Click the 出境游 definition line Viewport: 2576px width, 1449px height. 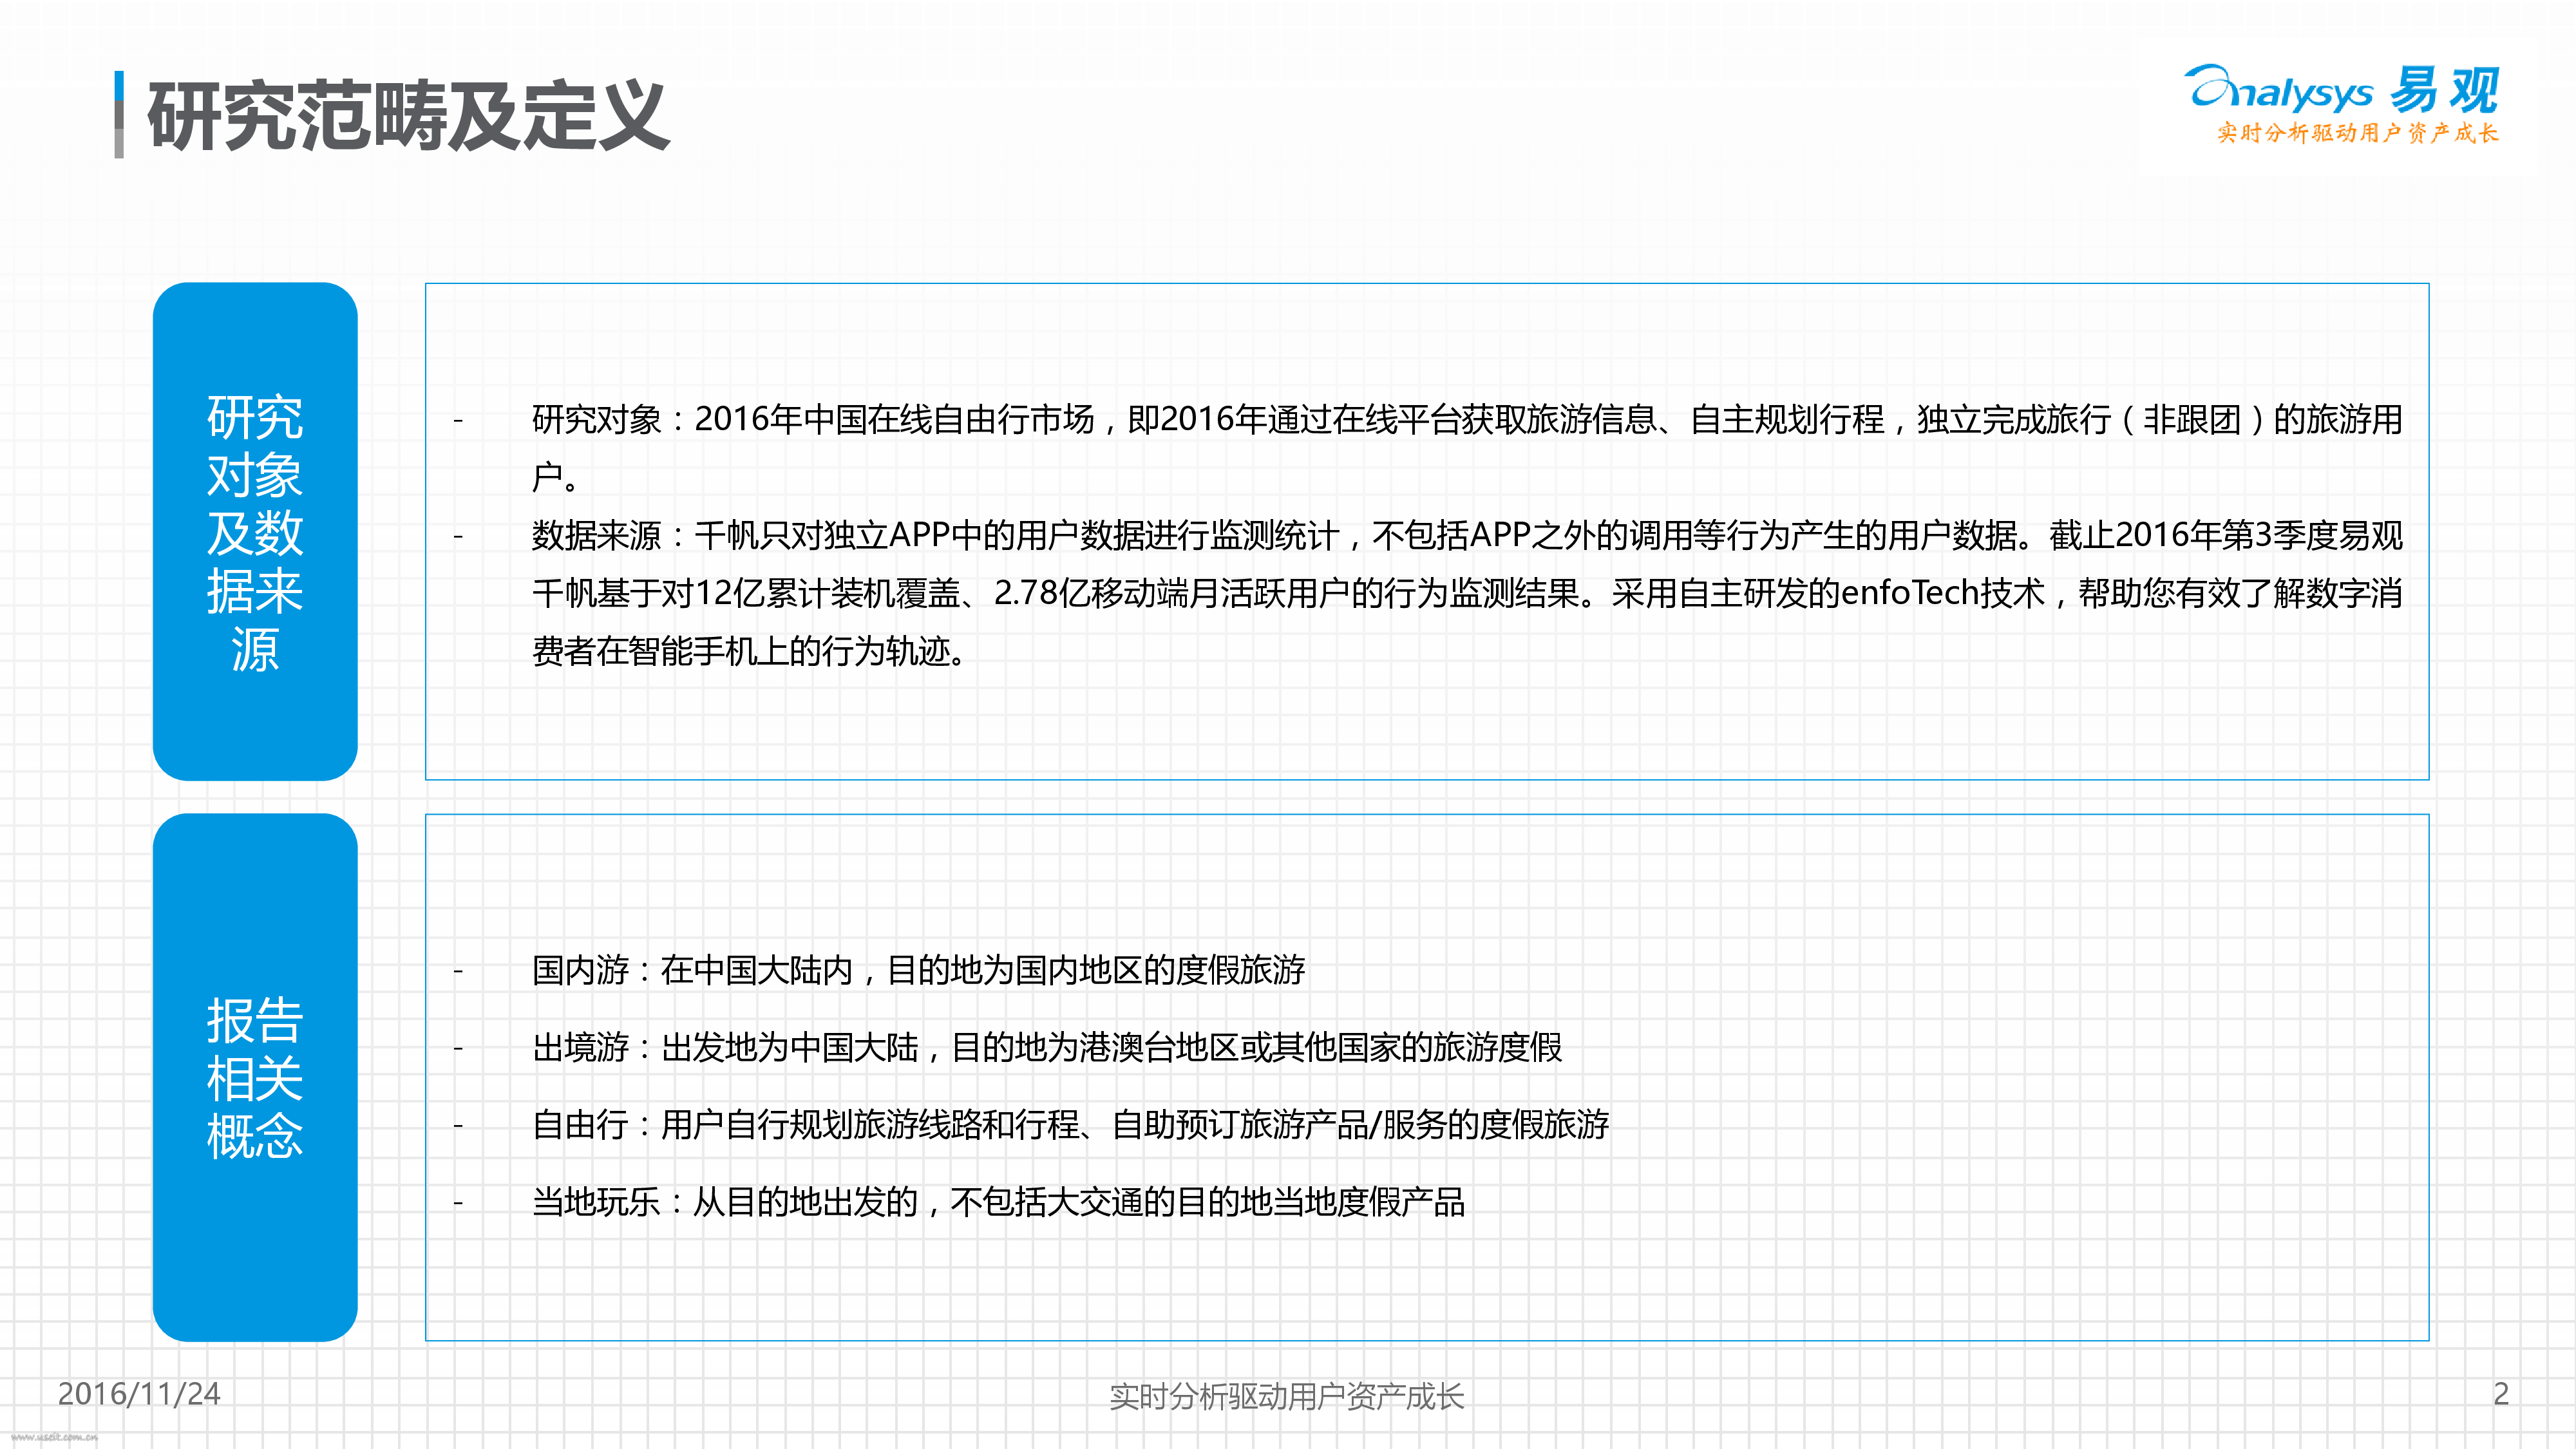(1046, 1048)
